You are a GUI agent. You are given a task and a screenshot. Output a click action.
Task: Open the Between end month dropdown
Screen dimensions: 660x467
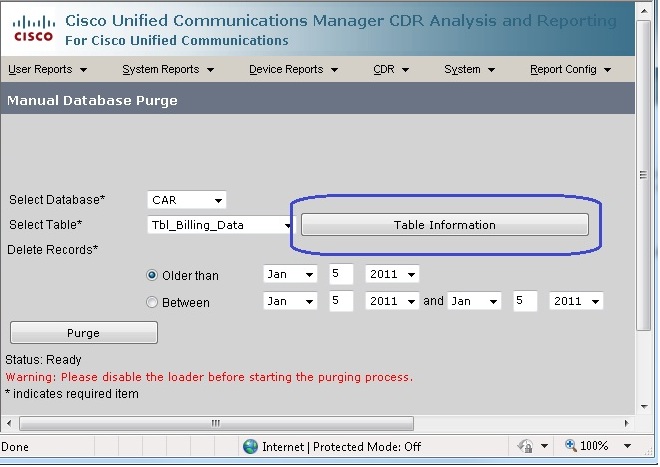[474, 301]
